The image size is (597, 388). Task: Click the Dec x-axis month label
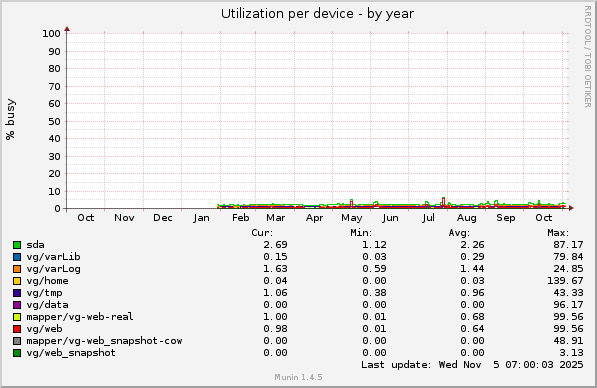(x=163, y=218)
